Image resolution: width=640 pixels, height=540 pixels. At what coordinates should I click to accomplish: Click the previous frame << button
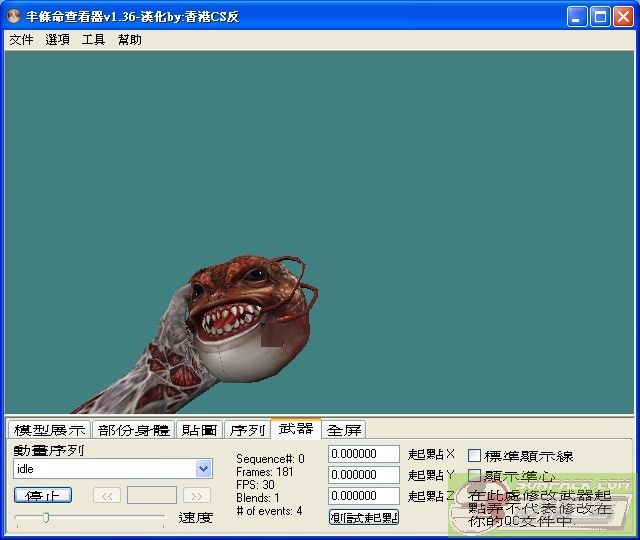(x=107, y=496)
